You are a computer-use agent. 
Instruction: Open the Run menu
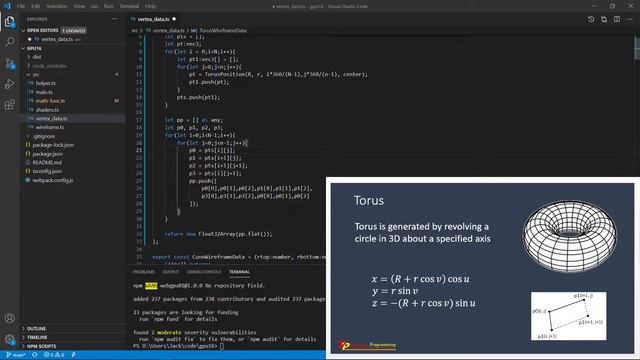click(109, 6)
